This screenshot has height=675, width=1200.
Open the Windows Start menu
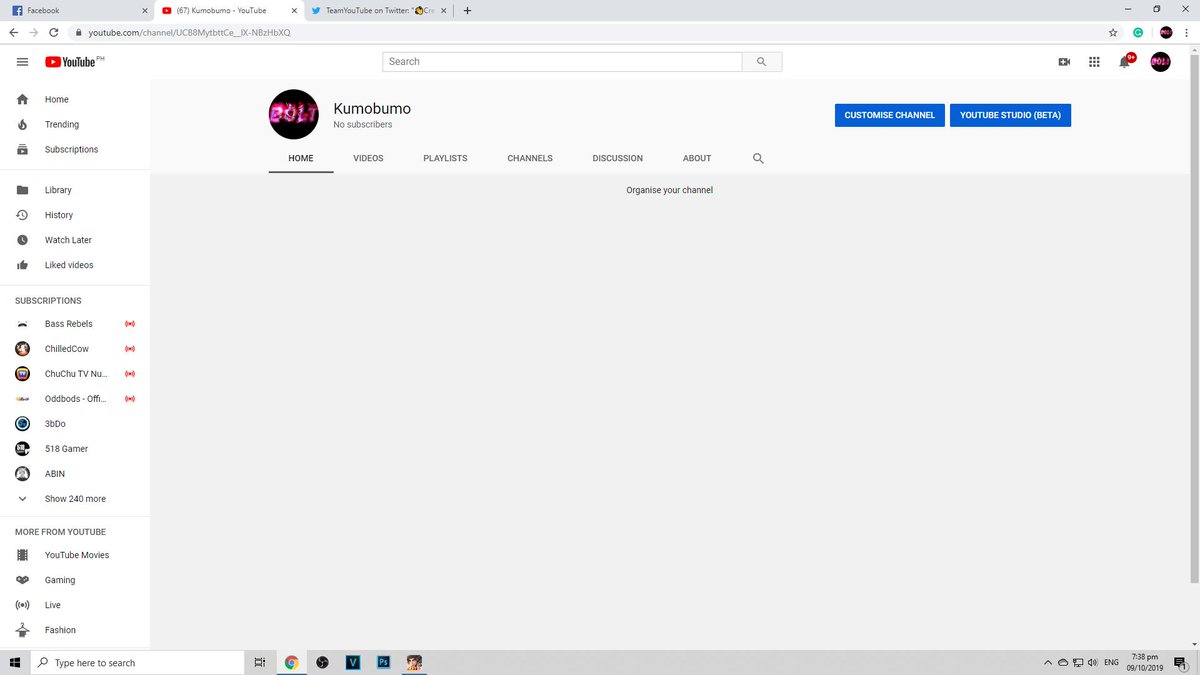coord(14,663)
